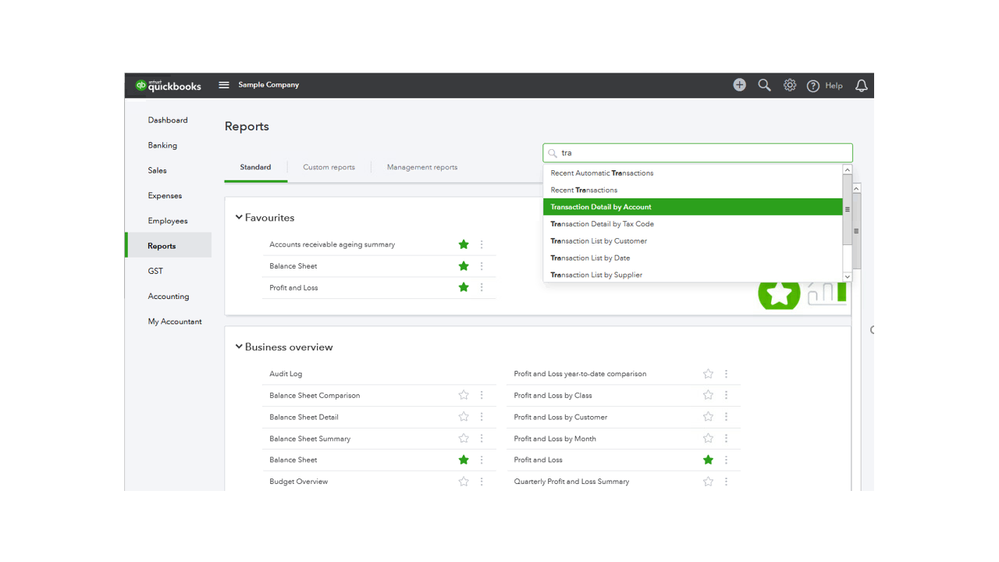
Task: Collapse the Business overview section
Action: coord(239,347)
